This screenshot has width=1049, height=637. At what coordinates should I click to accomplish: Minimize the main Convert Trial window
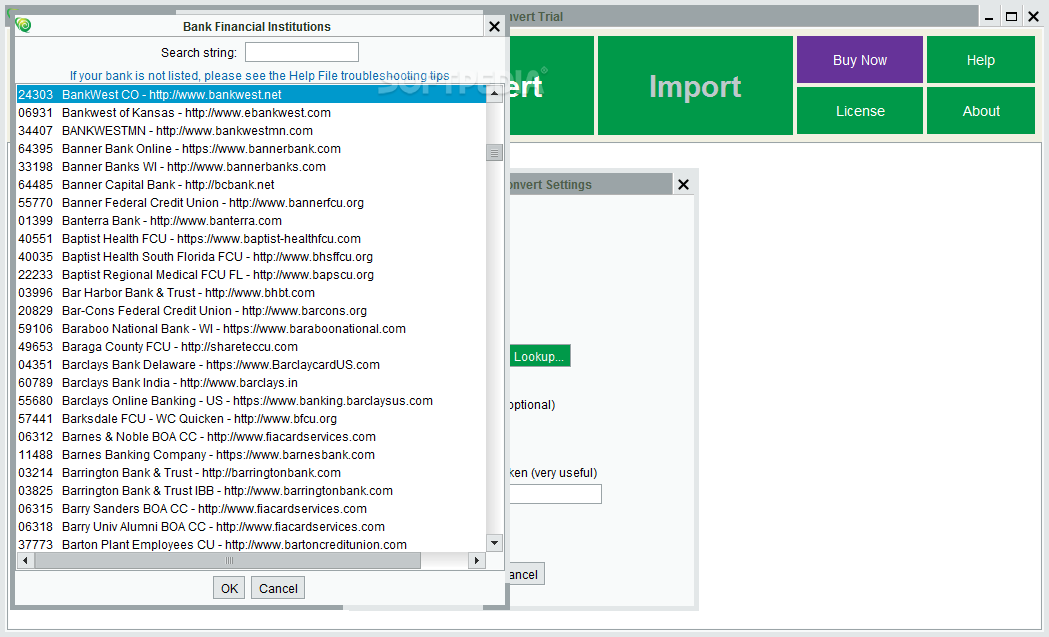[989, 17]
